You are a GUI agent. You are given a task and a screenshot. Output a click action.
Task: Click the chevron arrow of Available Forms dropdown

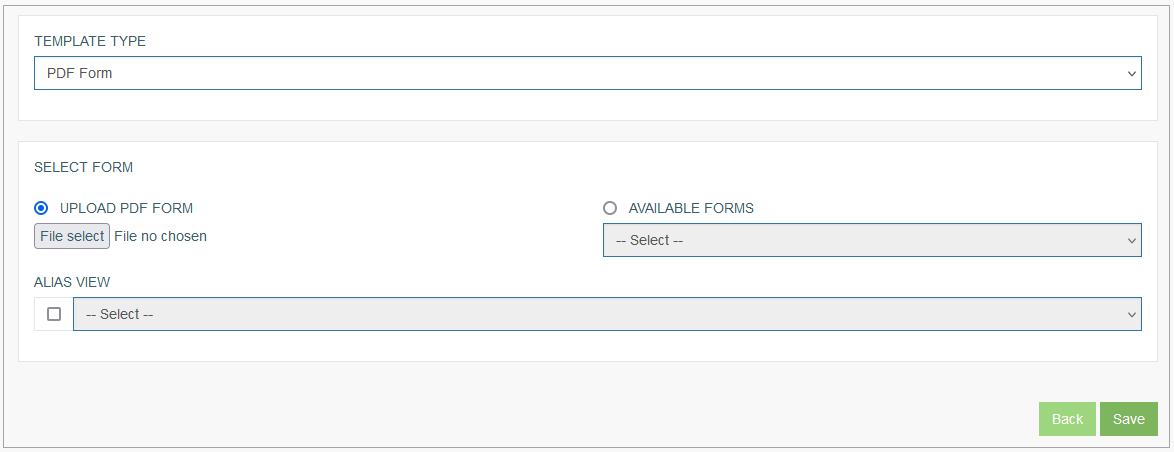tap(1131, 240)
